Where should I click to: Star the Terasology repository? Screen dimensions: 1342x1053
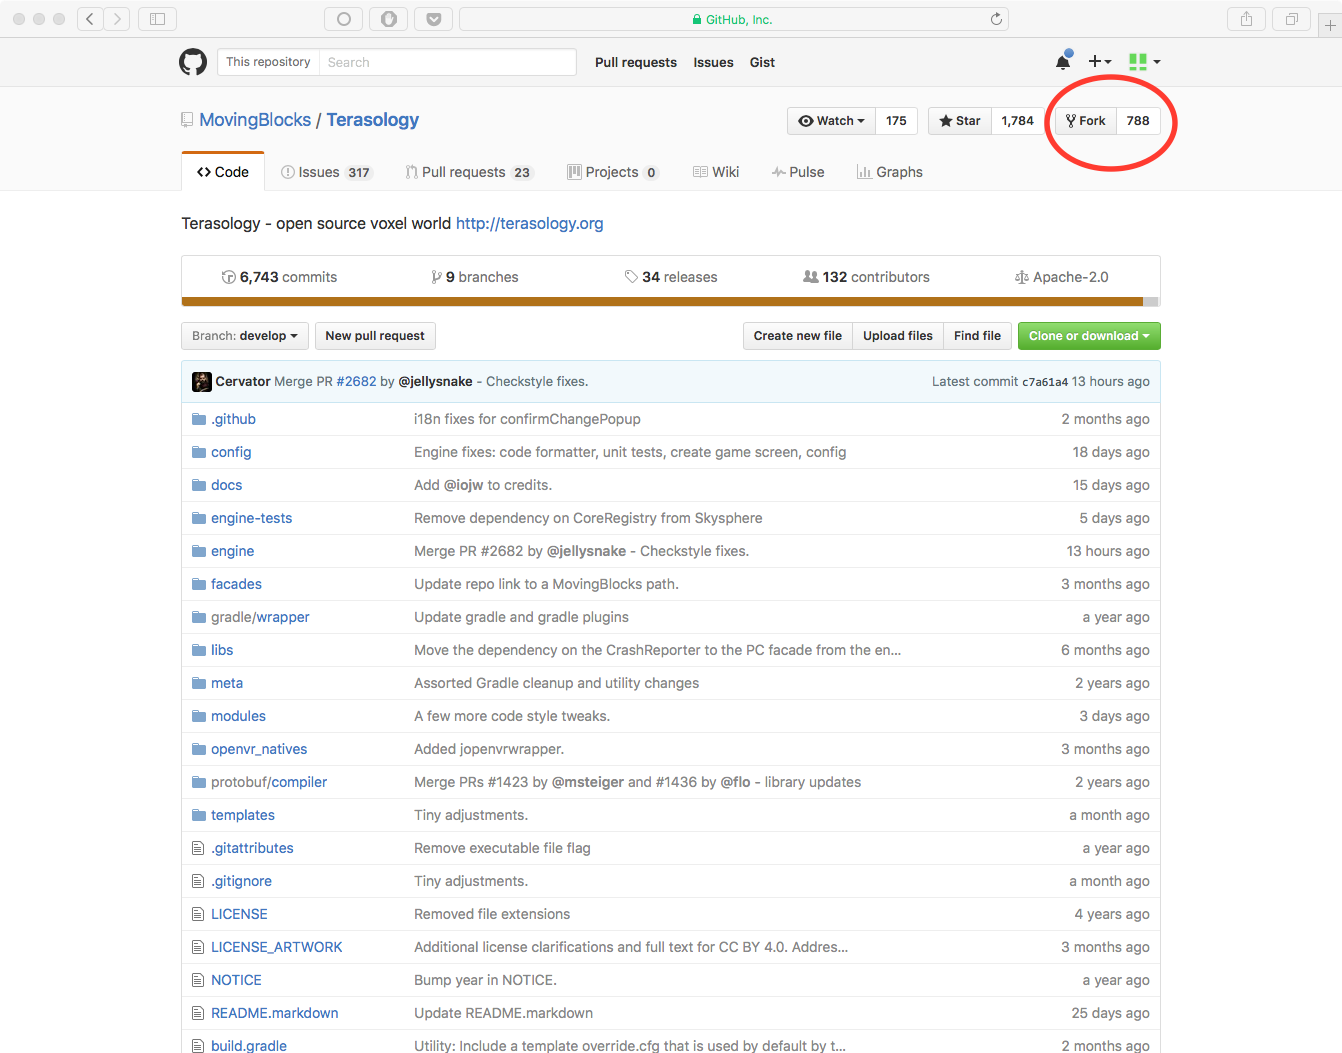[x=960, y=121]
